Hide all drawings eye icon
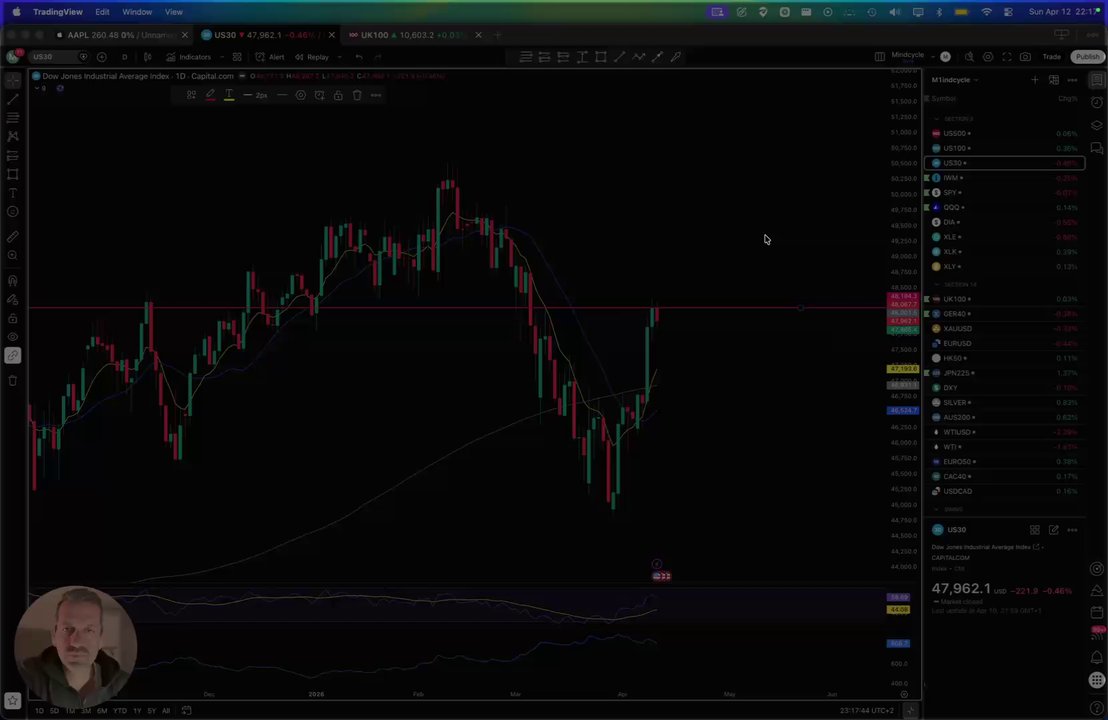This screenshot has width=1108, height=720. coord(13,337)
